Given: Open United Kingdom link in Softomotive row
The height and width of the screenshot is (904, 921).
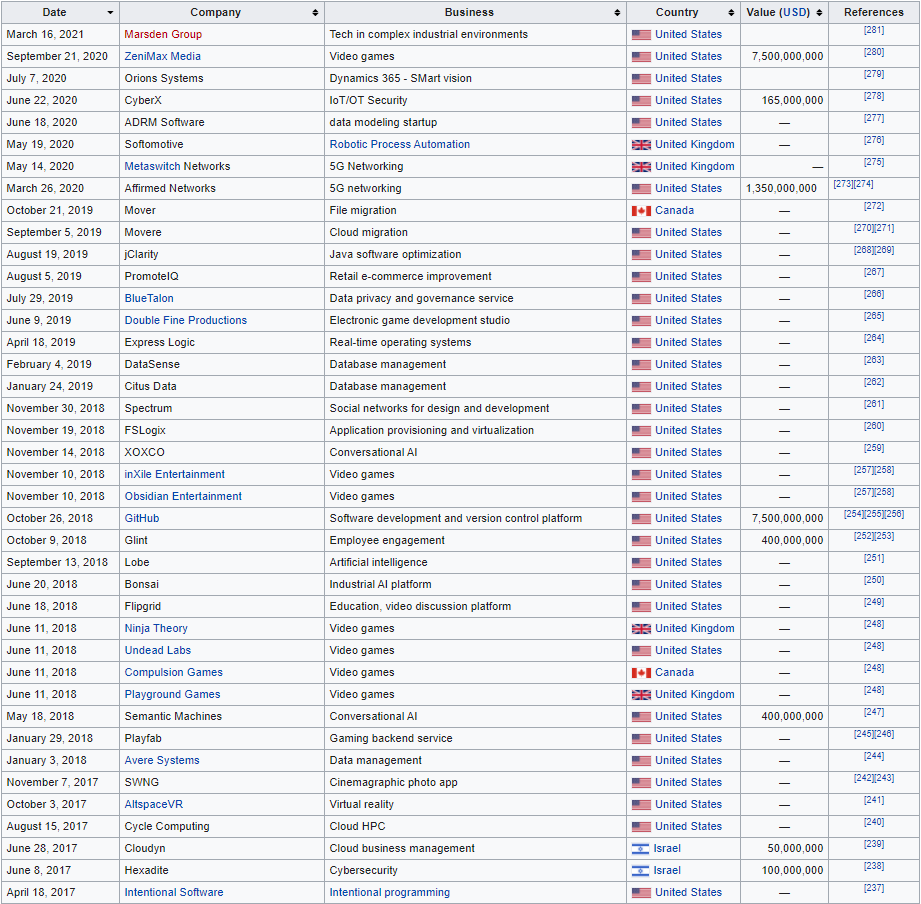Looking at the screenshot, I should (695, 144).
